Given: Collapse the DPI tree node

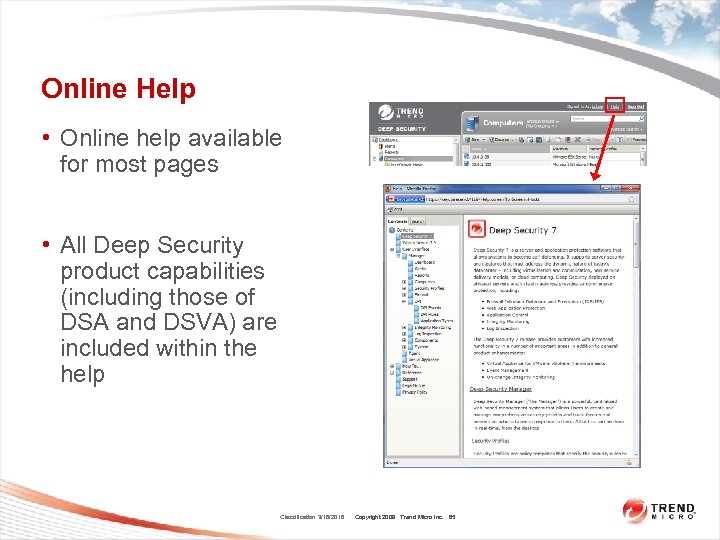Looking at the screenshot, I should 404,301.
